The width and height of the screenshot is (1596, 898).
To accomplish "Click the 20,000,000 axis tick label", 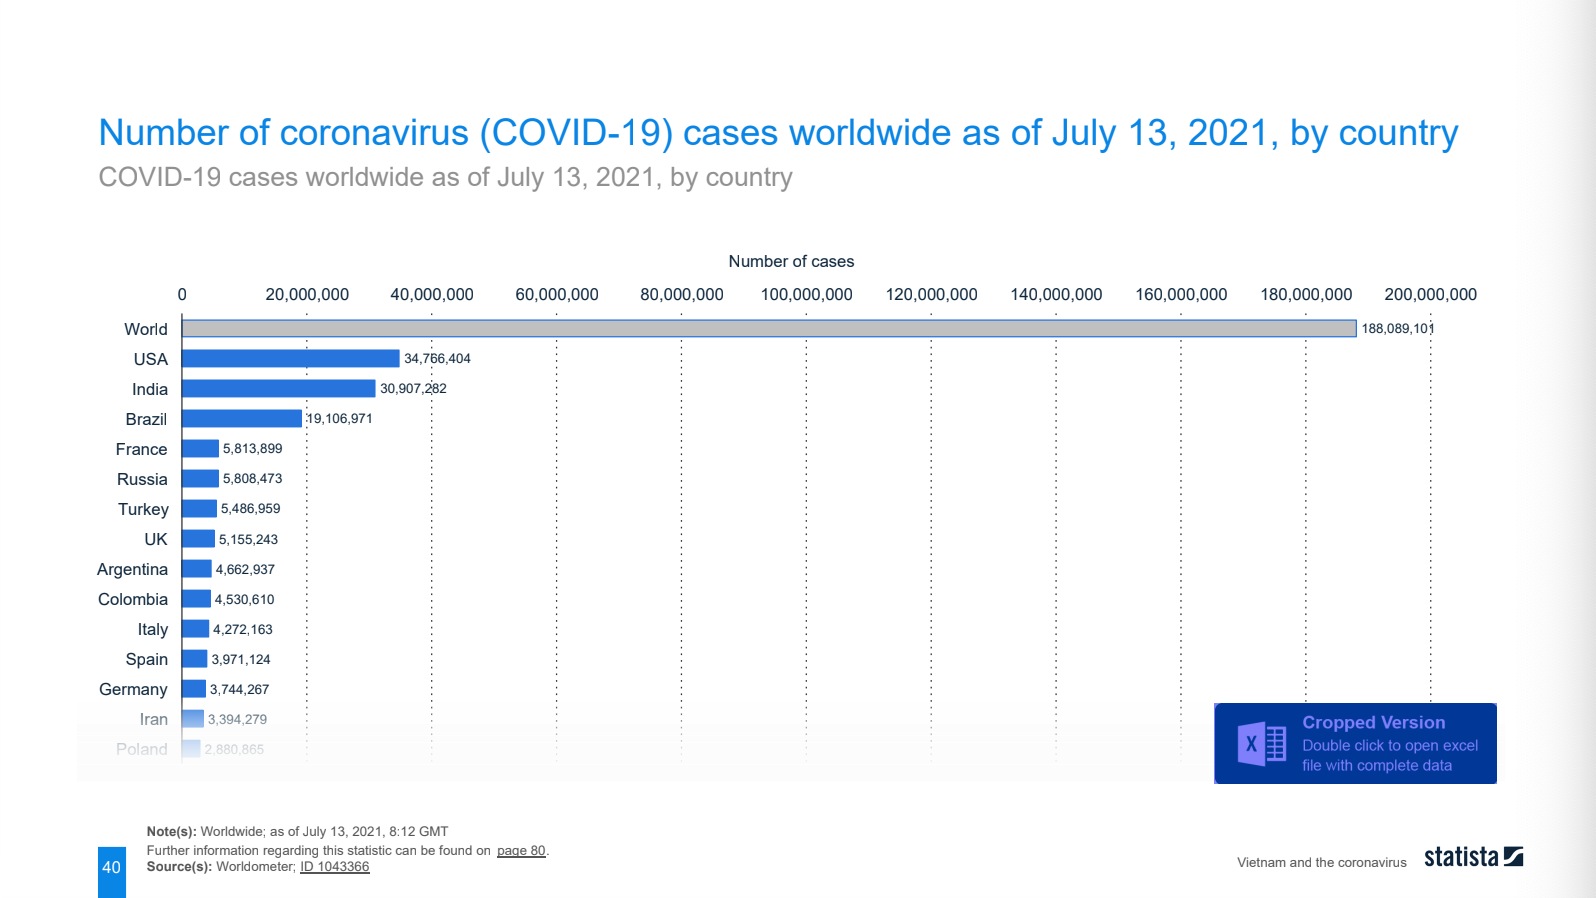I will 307,294.
